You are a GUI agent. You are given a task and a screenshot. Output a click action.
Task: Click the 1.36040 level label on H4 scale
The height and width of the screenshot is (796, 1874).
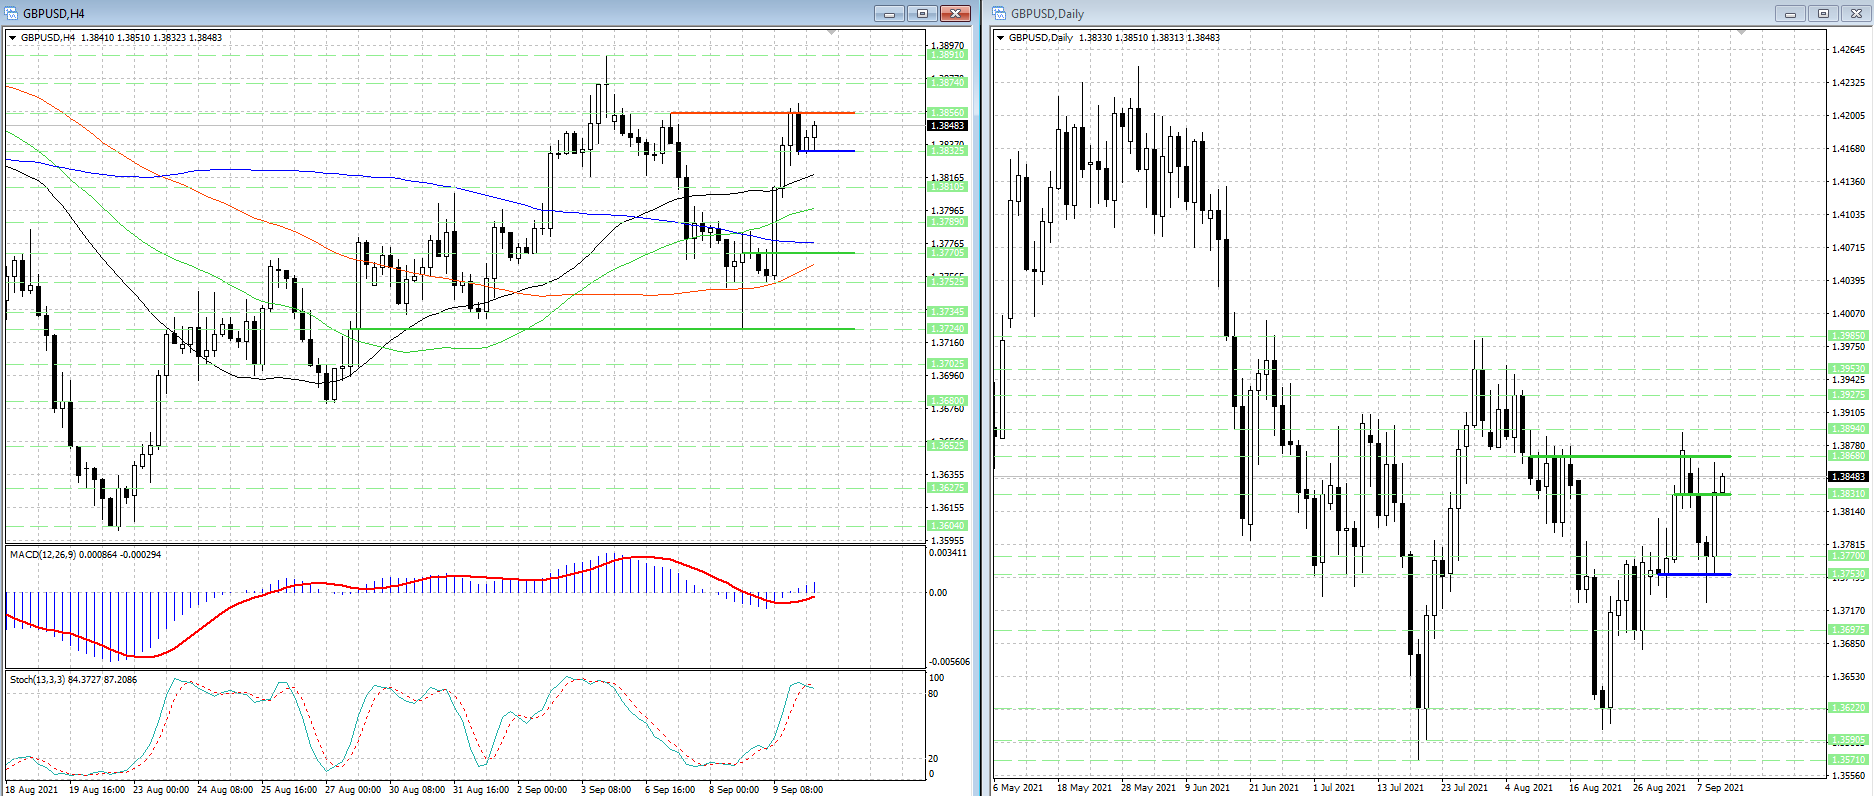click(947, 526)
